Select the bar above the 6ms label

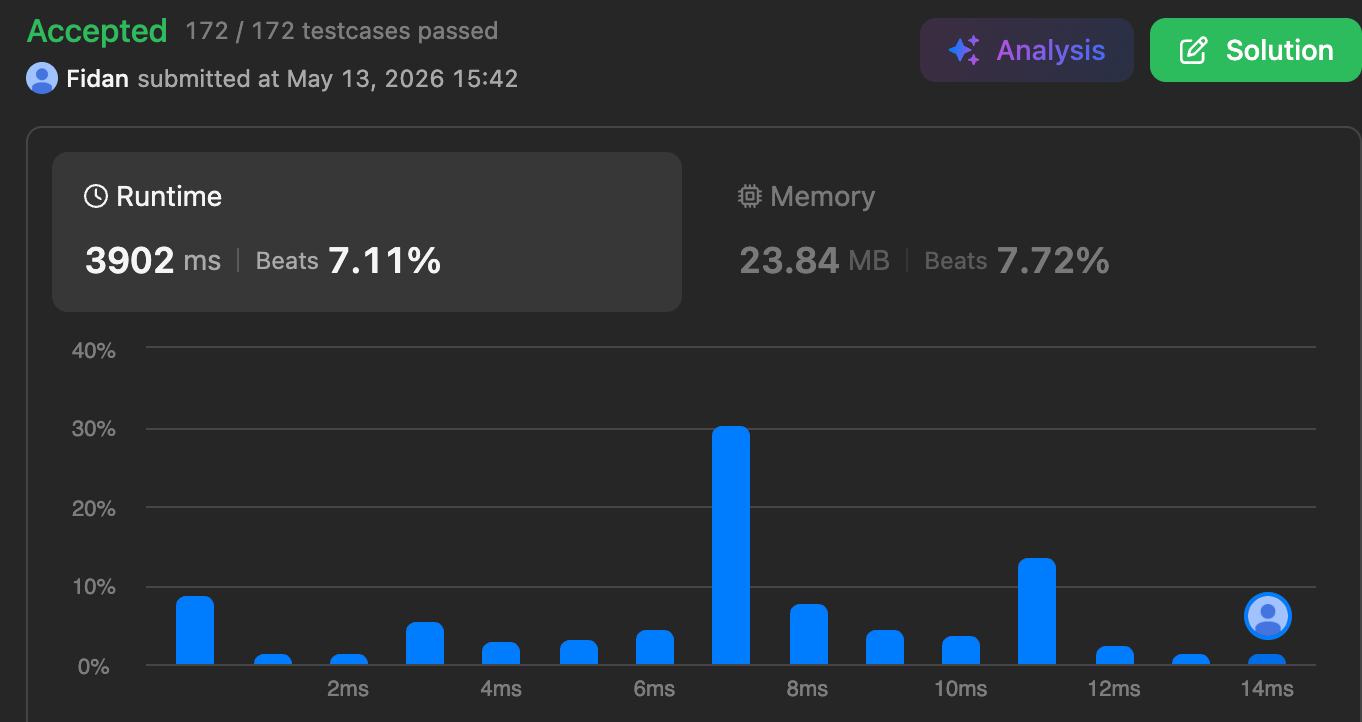pos(655,647)
